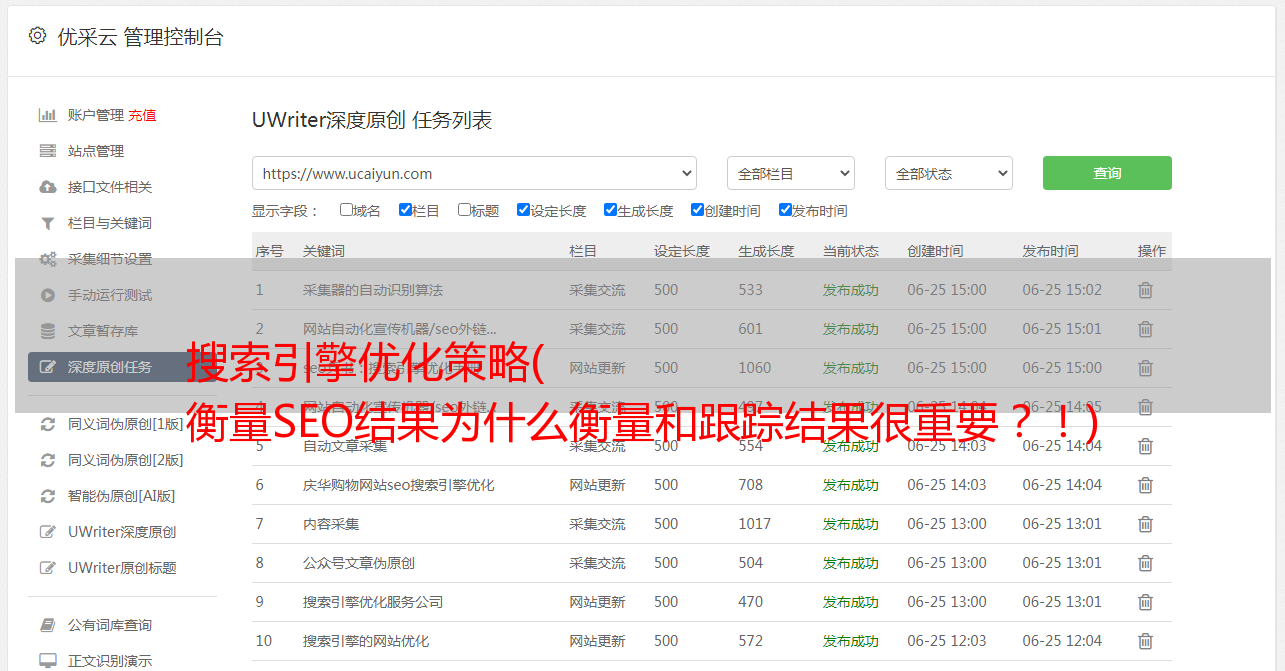Select UWriter原创标题 in the sidebar
Image resolution: width=1285 pixels, height=671 pixels.
[122, 568]
